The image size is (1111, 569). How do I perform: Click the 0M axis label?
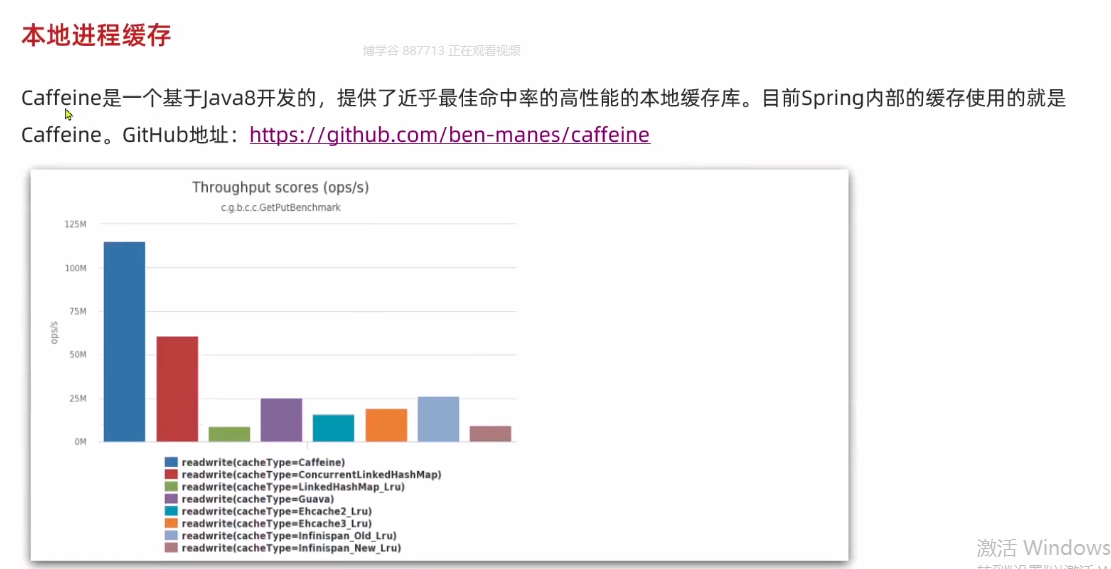click(79, 441)
